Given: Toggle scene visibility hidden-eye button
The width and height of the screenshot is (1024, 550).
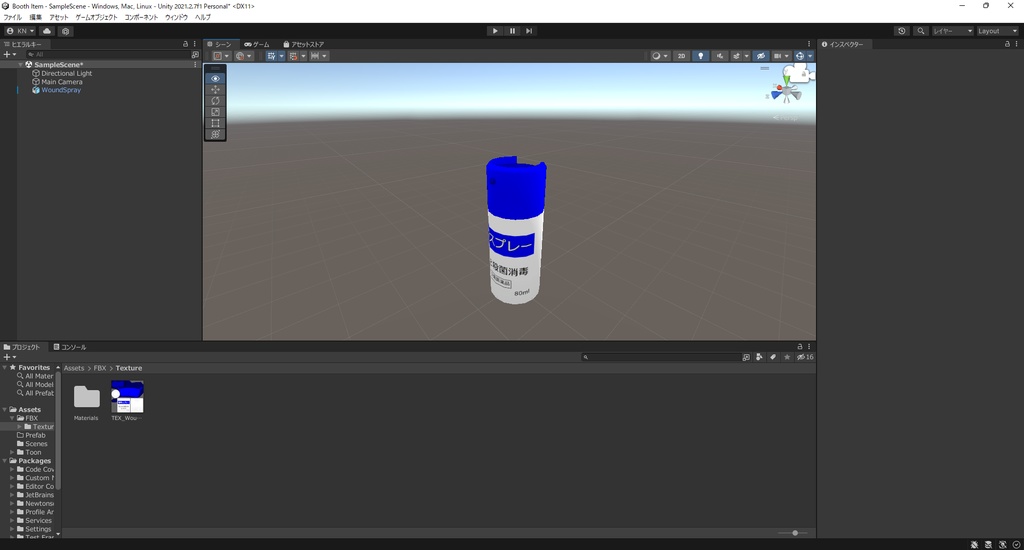Looking at the screenshot, I should (760, 56).
